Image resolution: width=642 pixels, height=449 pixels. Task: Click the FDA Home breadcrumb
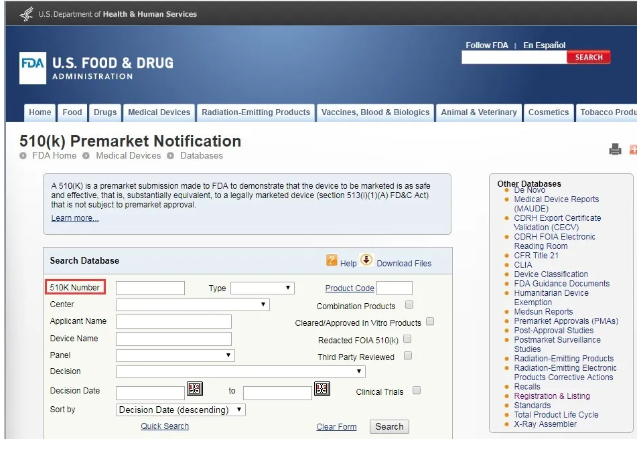[x=54, y=156]
